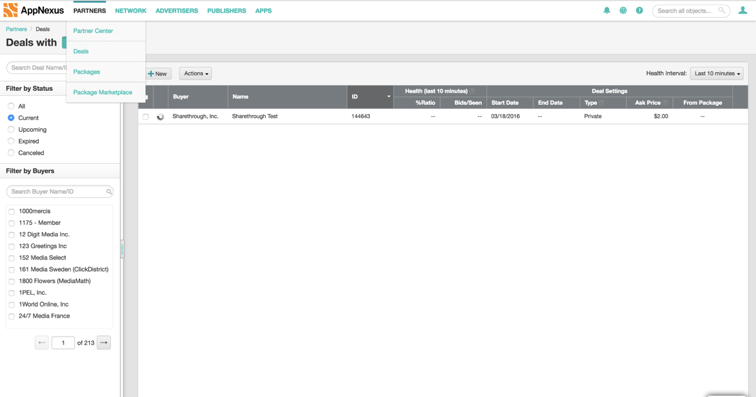This screenshot has height=397, width=756.
Task: Open the user profile icon
Action: pyautogui.click(x=742, y=11)
